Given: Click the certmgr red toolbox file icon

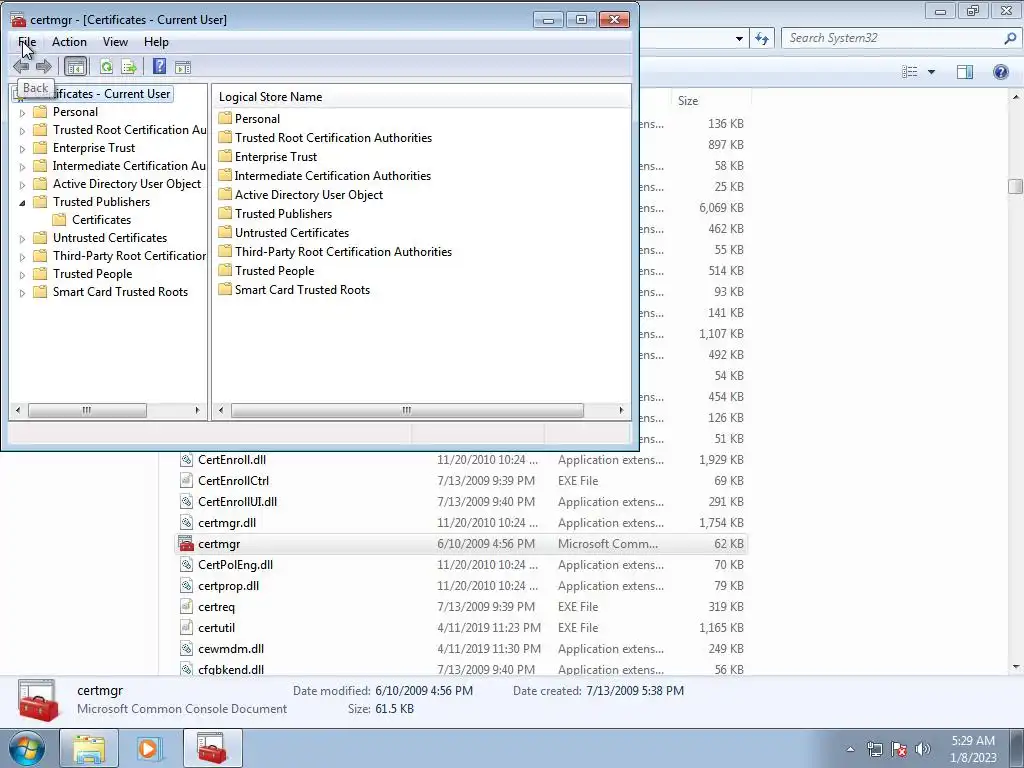Looking at the screenshot, I should 186,543.
